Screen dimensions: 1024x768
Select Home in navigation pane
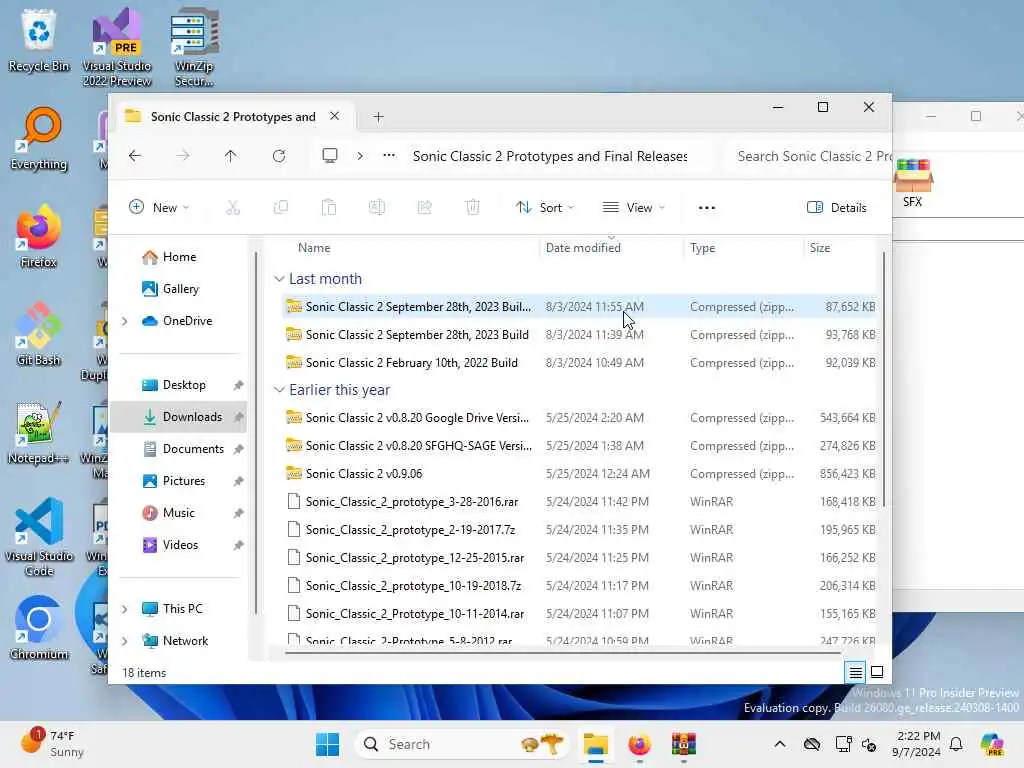[x=178, y=257]
